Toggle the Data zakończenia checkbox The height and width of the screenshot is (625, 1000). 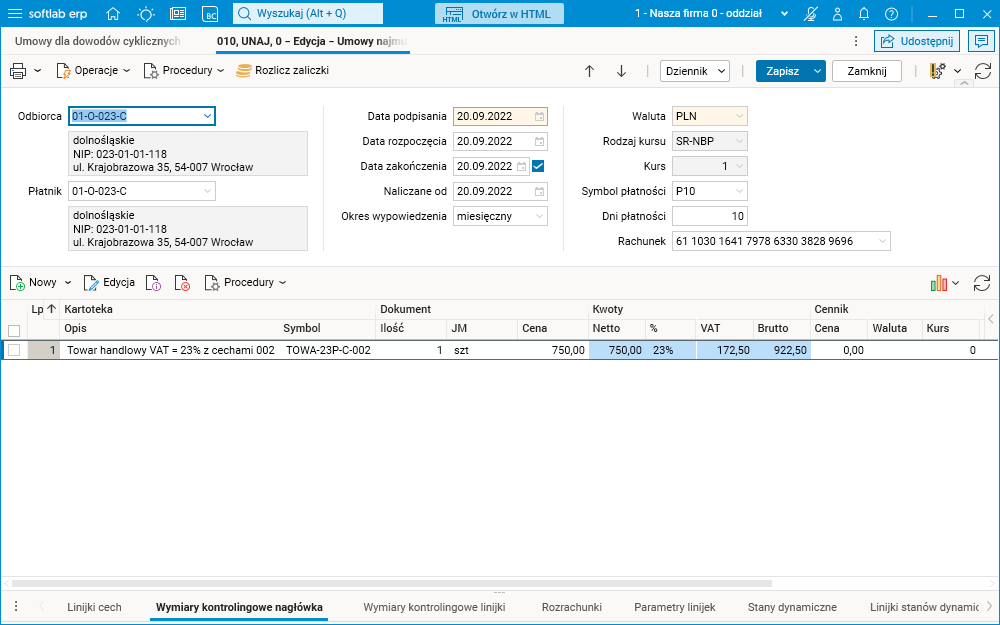pos(538,166)
